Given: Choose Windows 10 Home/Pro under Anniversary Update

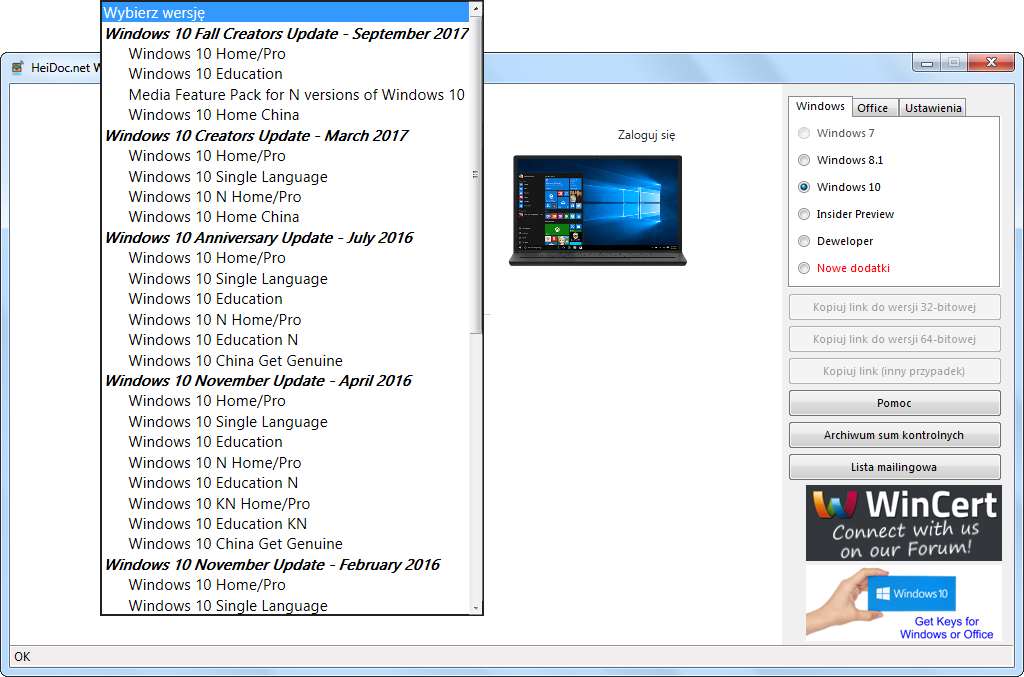Looking at the screenshot, I should coord(285,258).
